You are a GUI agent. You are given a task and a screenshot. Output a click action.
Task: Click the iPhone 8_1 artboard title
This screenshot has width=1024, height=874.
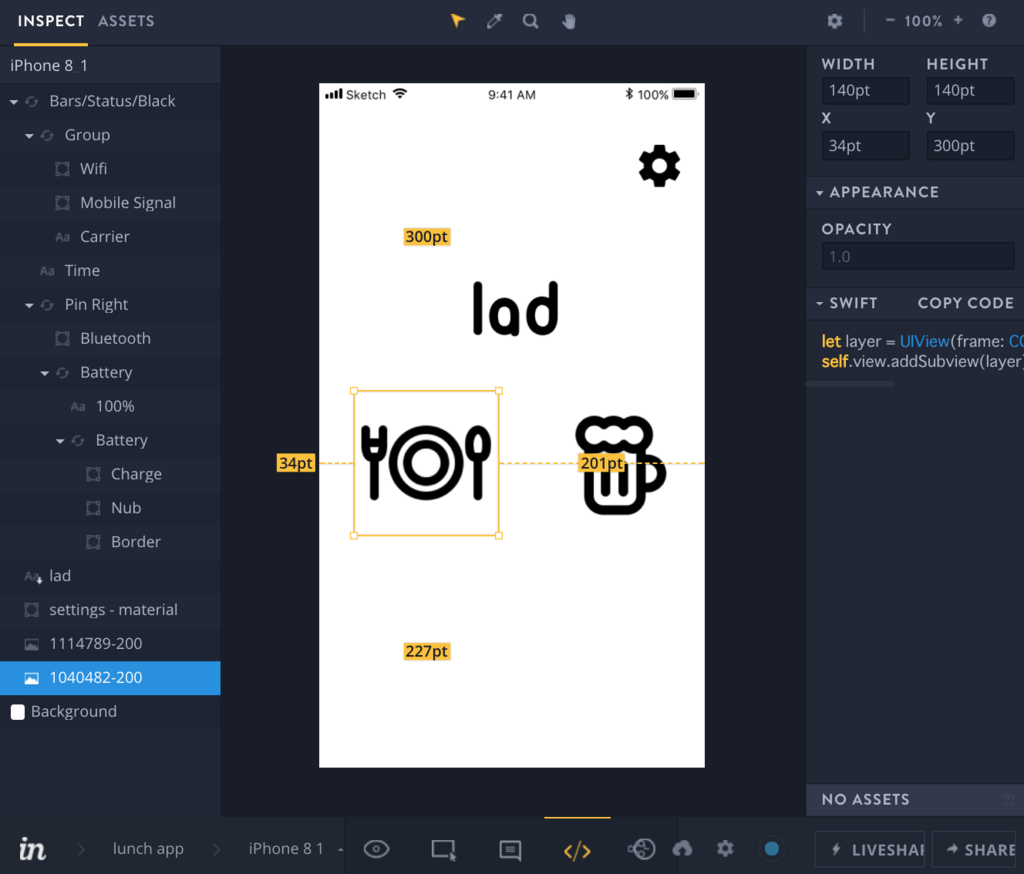[49, 65]
